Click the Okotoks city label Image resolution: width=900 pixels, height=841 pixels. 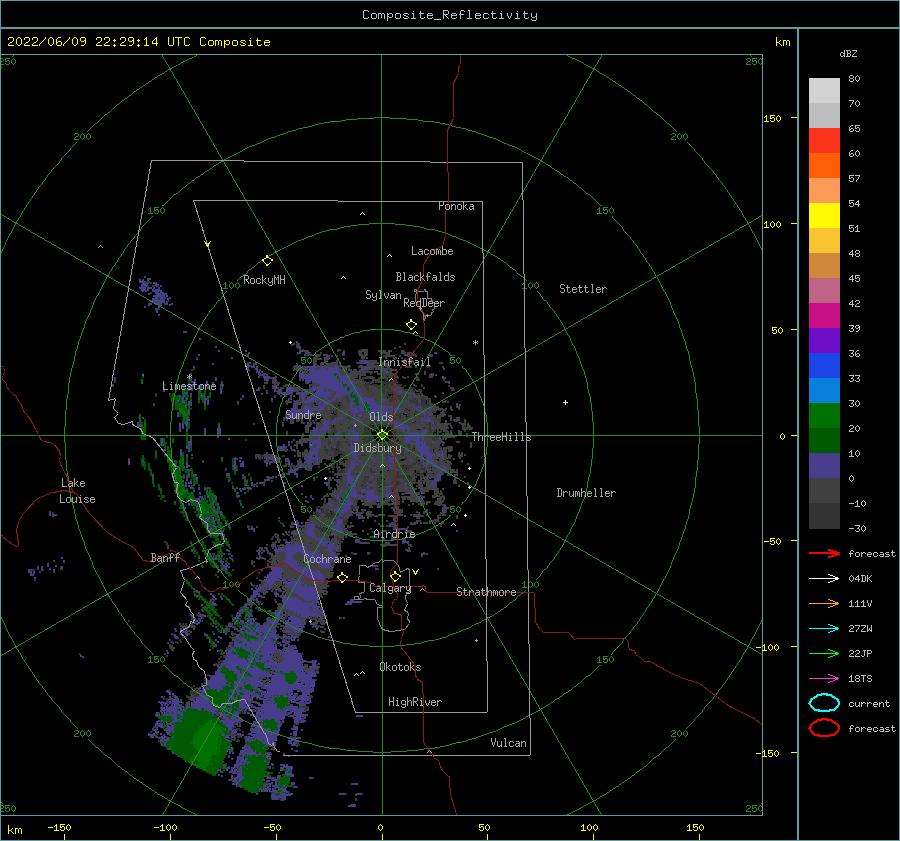click(x=400, y=667)
